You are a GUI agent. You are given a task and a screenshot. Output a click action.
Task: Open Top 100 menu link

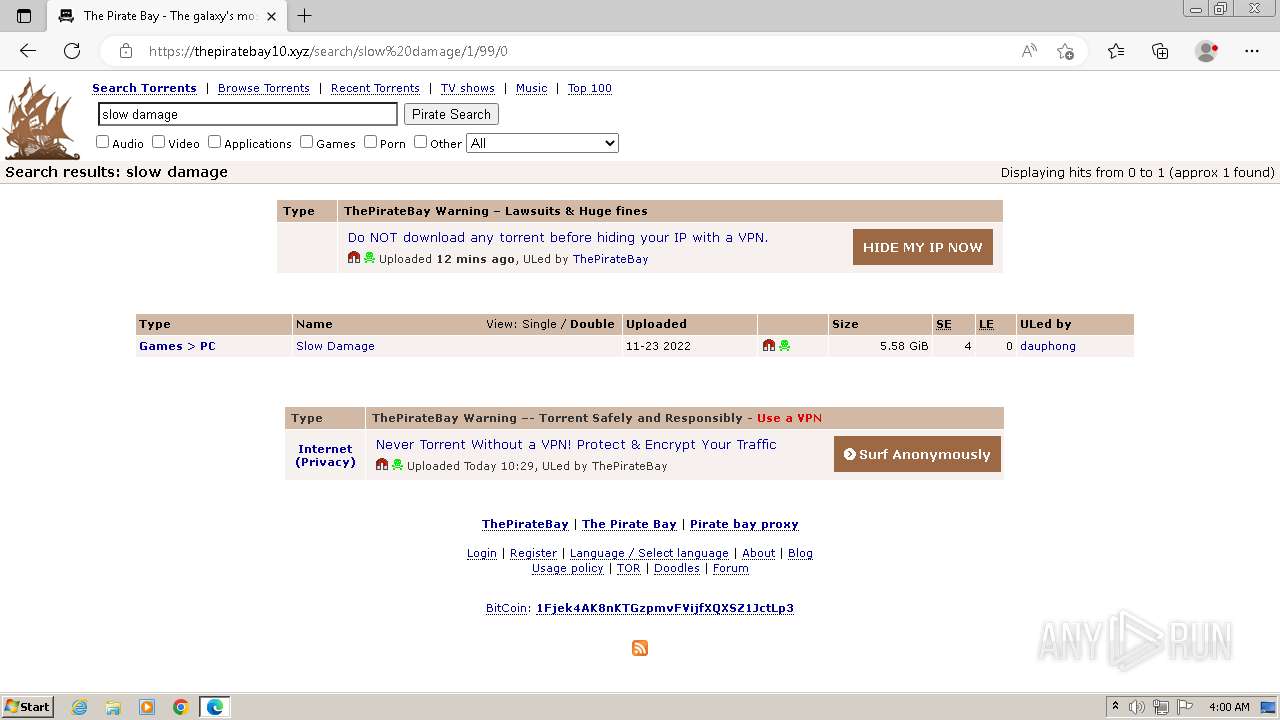click(590, 88)
